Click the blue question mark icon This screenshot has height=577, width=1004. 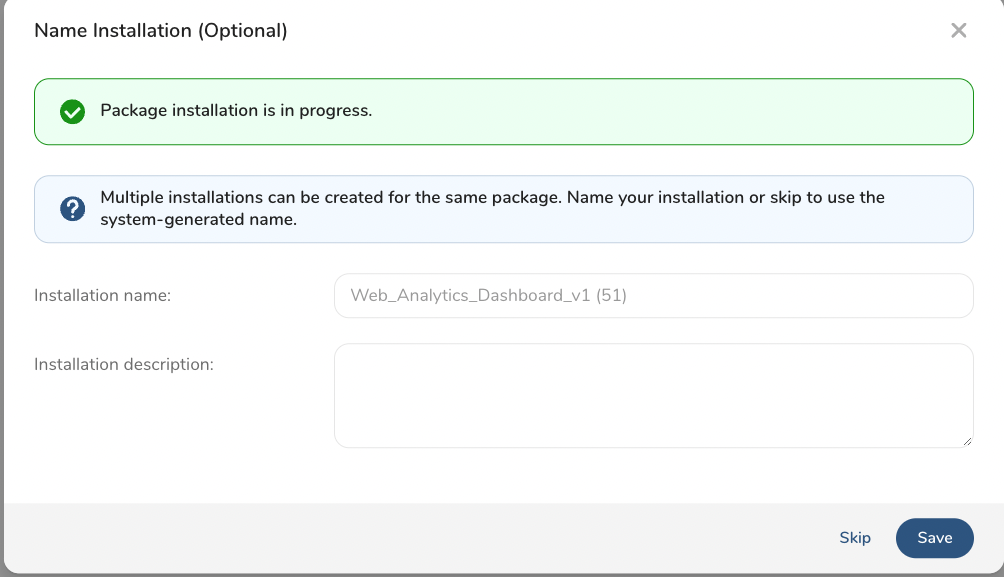(72, 209)
